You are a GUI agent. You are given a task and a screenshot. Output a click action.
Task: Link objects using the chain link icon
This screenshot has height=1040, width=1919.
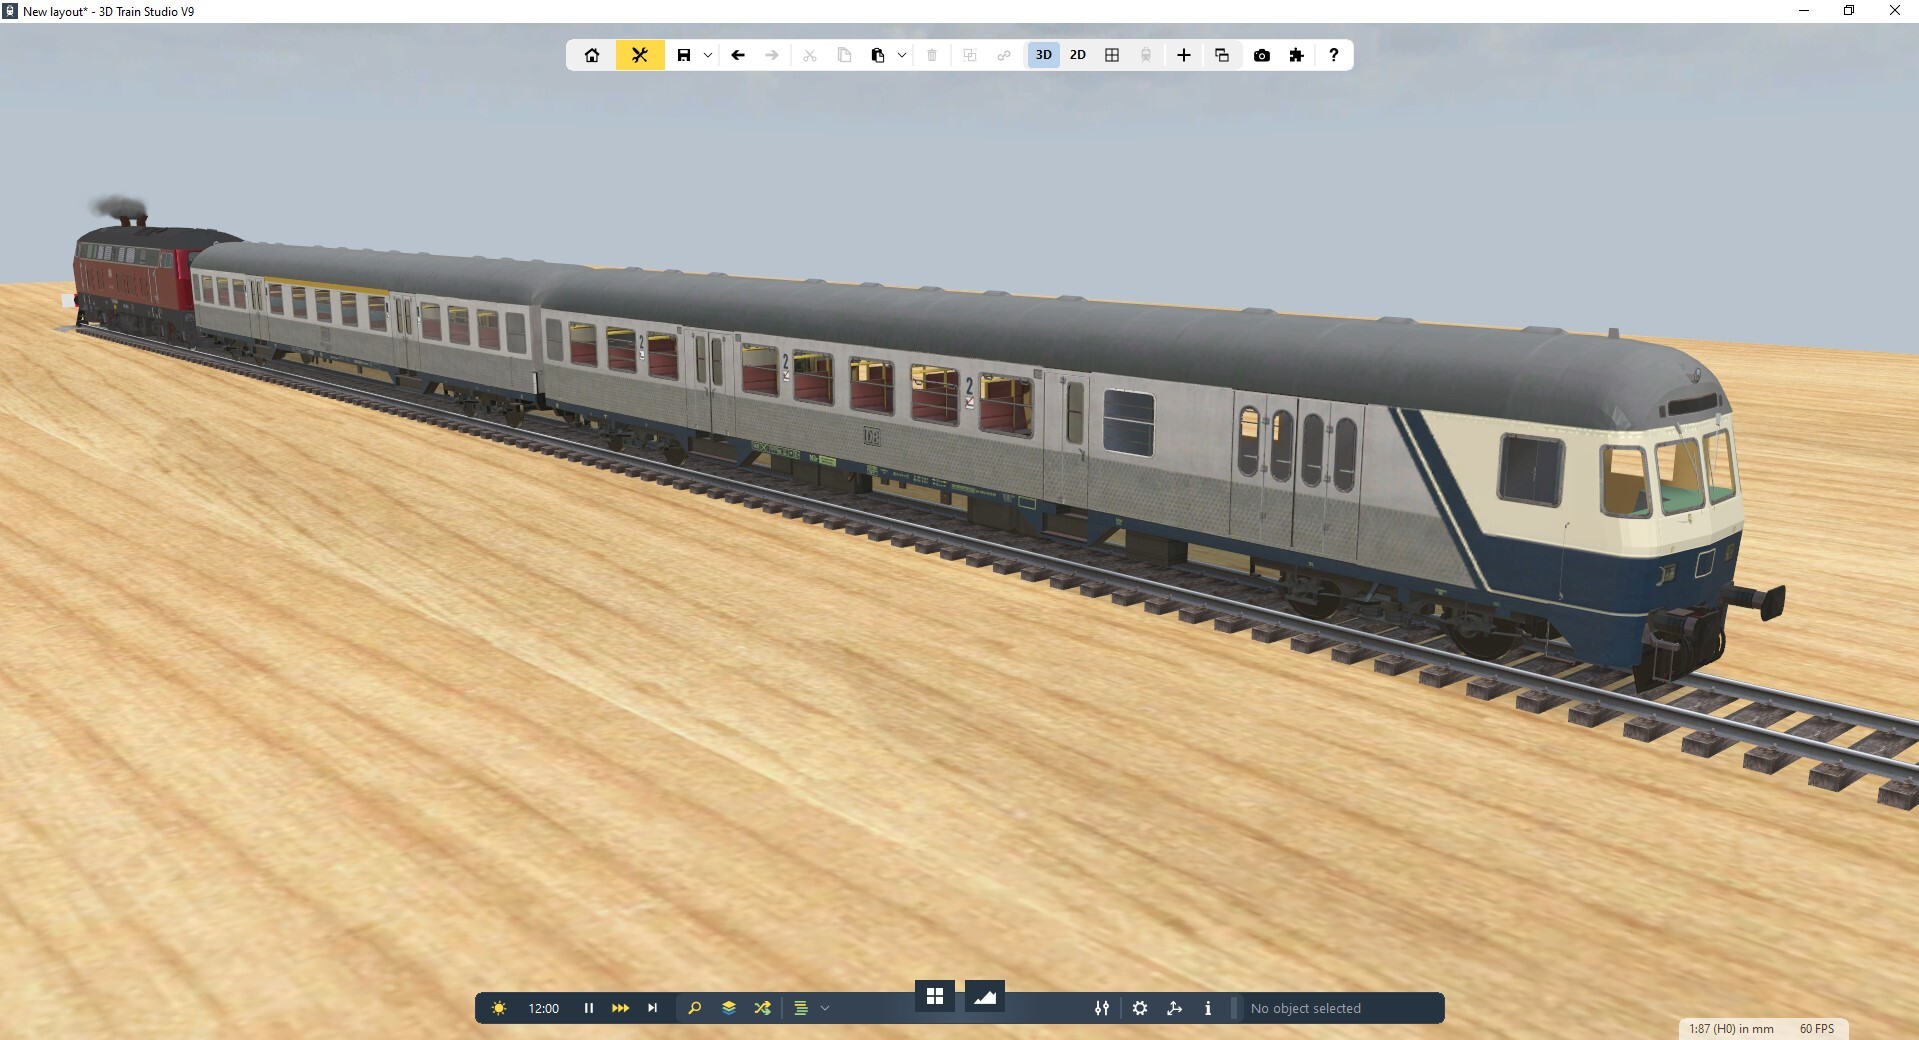pyautogui.click(x=1004, y=55)
